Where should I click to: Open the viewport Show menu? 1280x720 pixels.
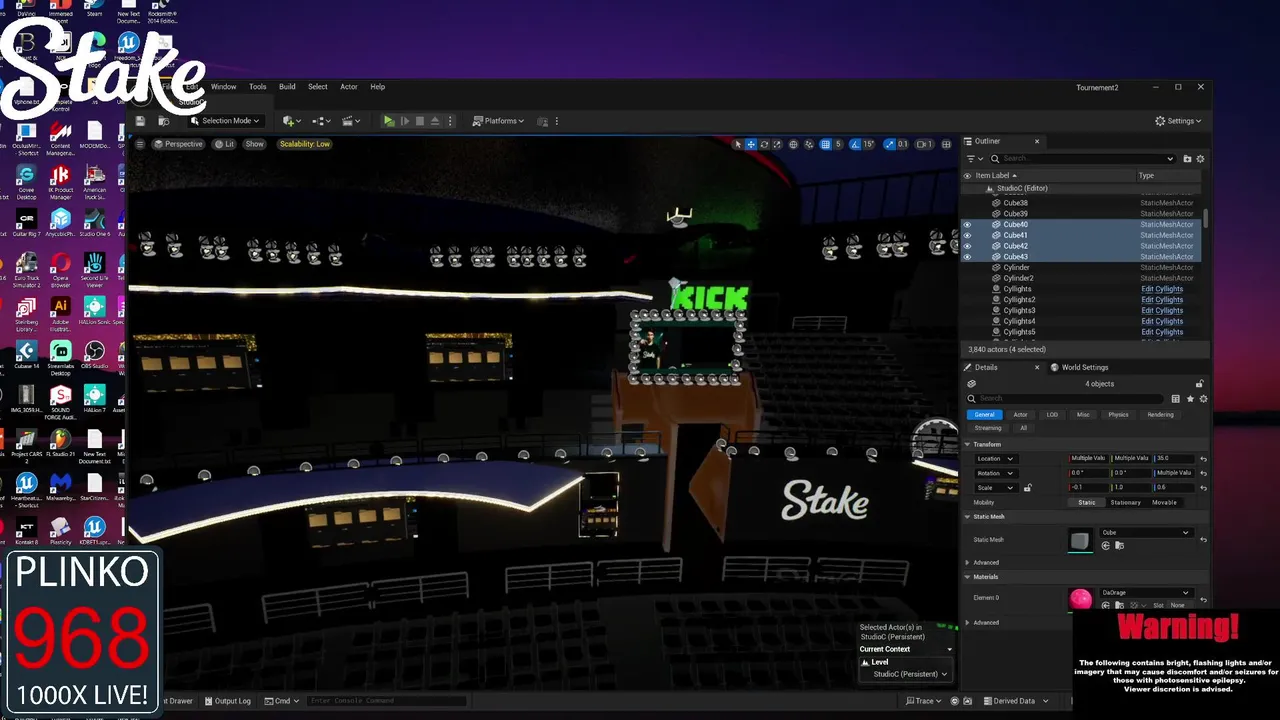point(255,144)
